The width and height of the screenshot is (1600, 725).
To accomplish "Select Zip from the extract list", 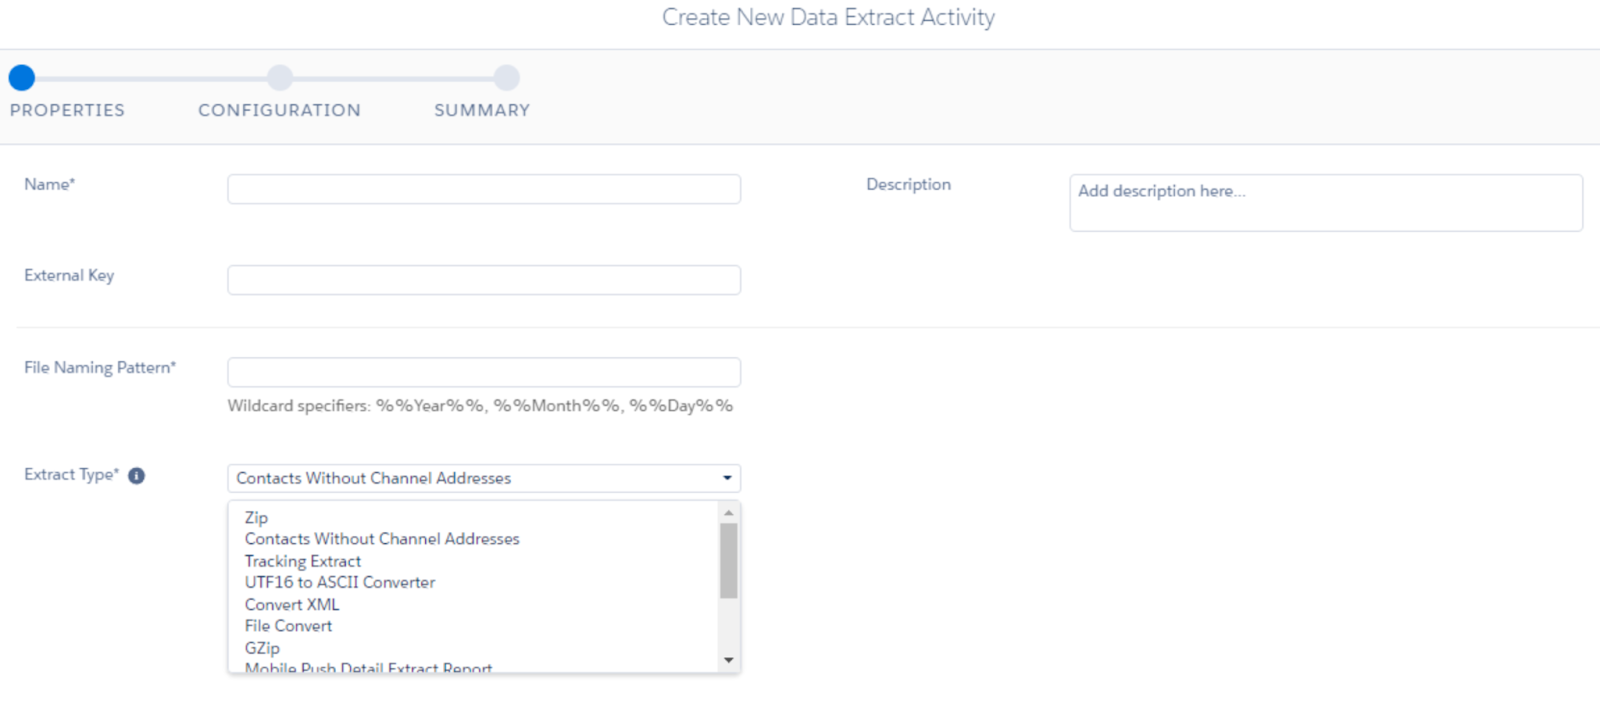I will [x=257, y=518].
